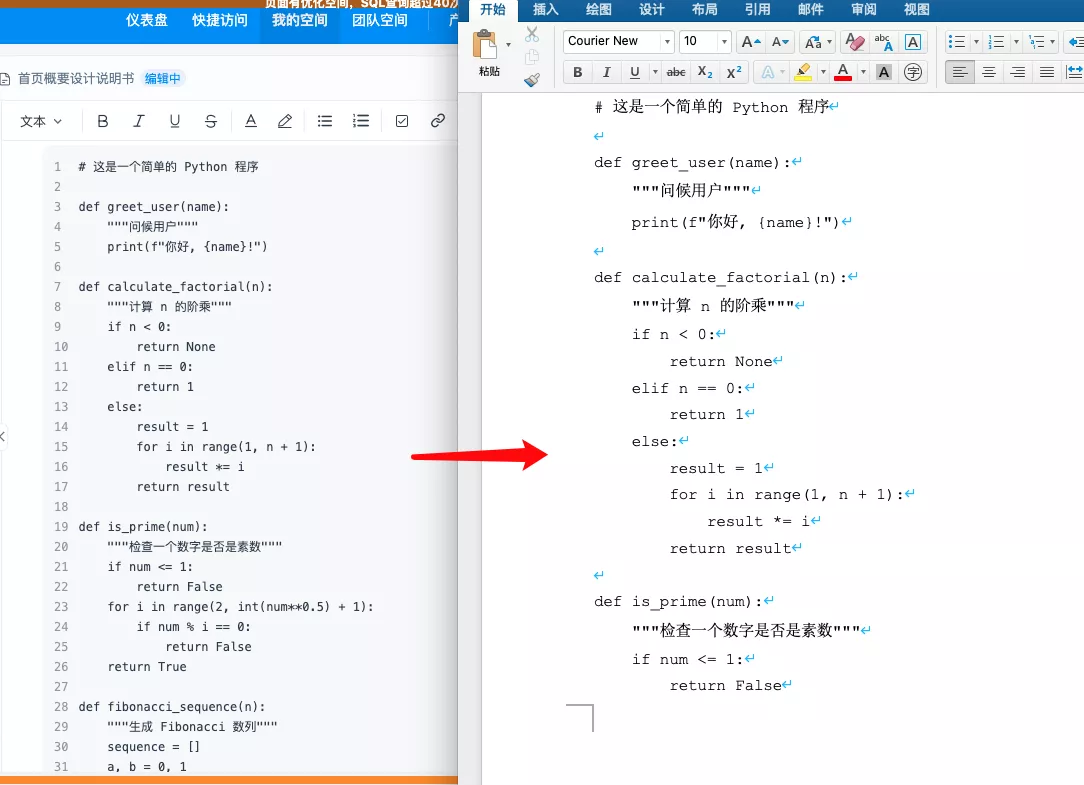Open 我的空间 in the navigation bar
This screenshot has height=785, width=1084.
pyautogui.click(x=299, y=20)
